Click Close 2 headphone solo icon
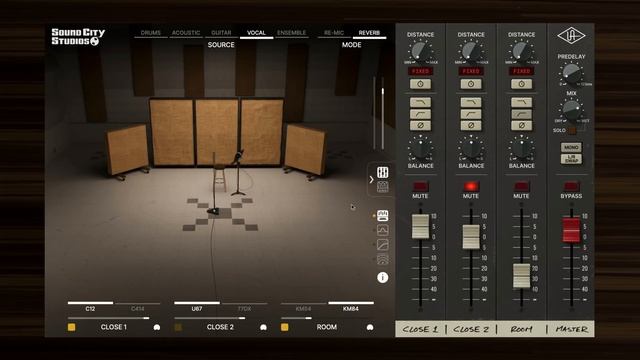 (x=263, y=327)
